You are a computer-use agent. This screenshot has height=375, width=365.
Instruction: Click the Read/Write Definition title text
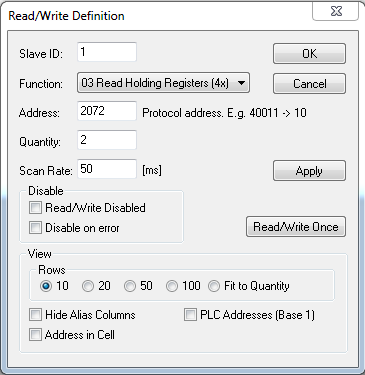(66, 16)
